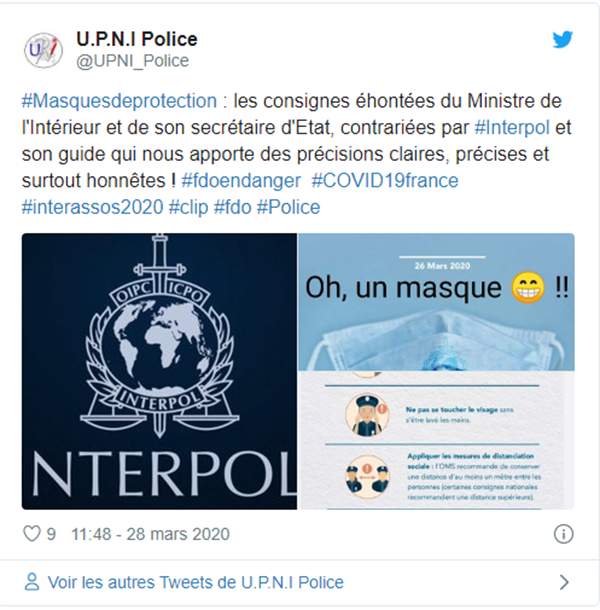Screen dimensions: 600x610
Task: Click the #clip hashtag
Action: click(x=188, y=207)
